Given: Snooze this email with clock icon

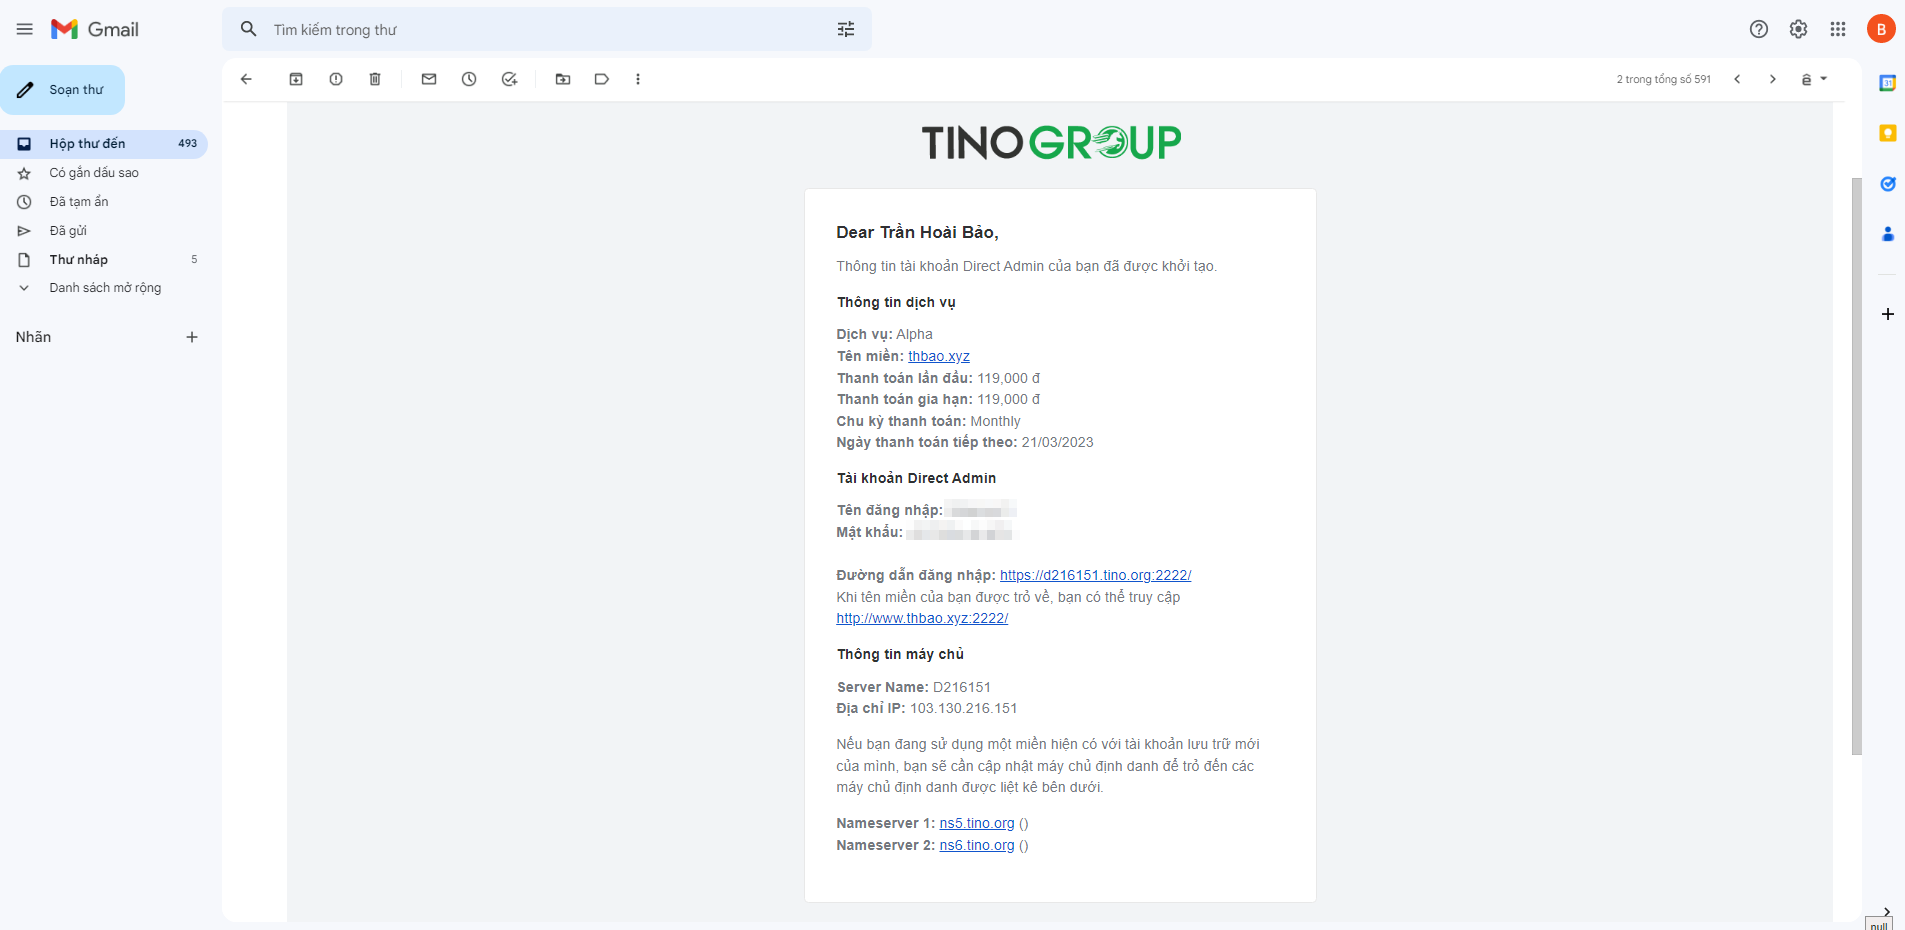Looking at the screenshot, I should click(x=469, y=79).
